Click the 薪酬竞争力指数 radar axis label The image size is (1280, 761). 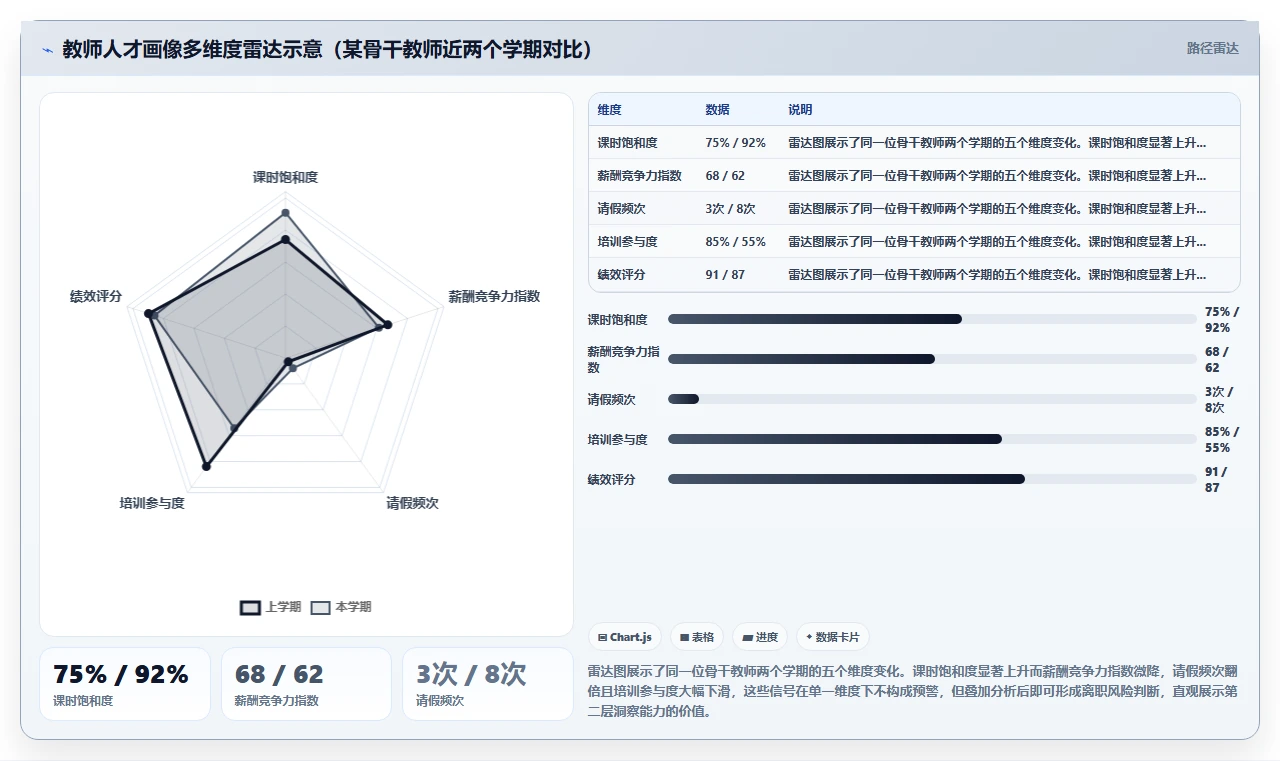coord(494,296)
